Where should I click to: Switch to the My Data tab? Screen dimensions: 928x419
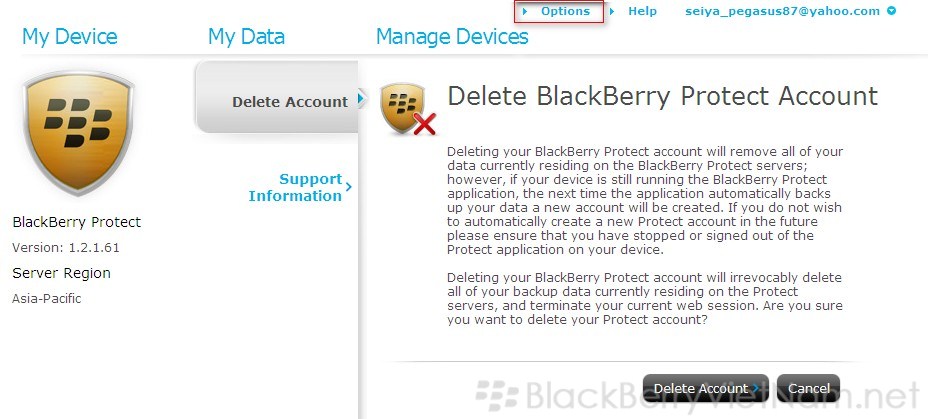pos(246,37)
